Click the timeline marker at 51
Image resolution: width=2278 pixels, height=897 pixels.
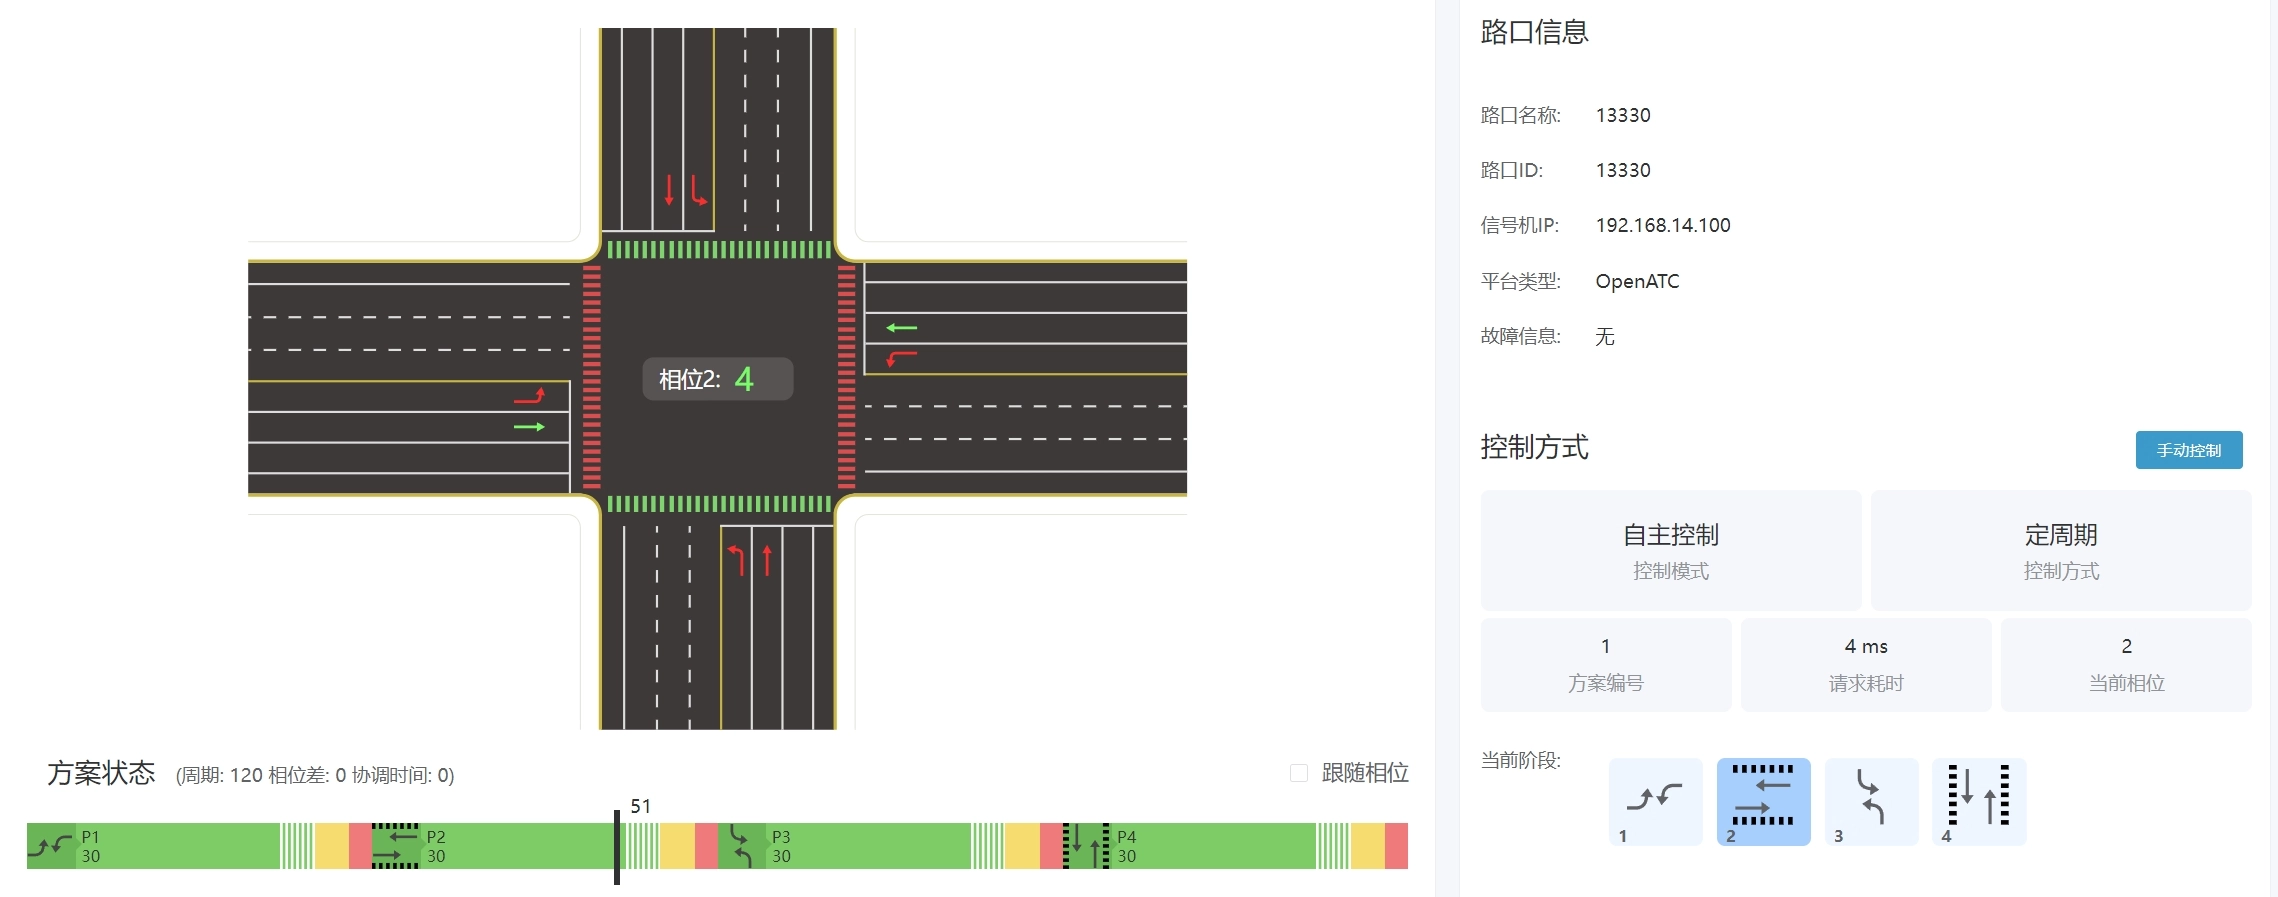click(617, 846)
